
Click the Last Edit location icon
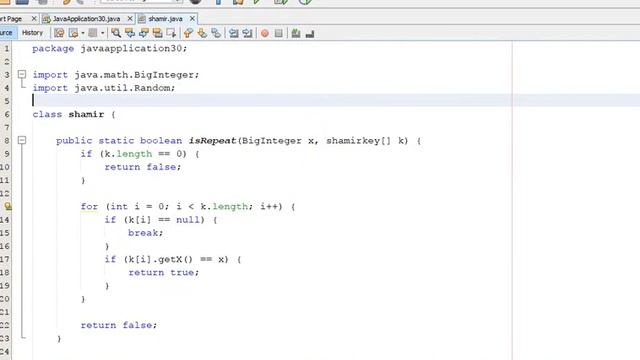59,33
